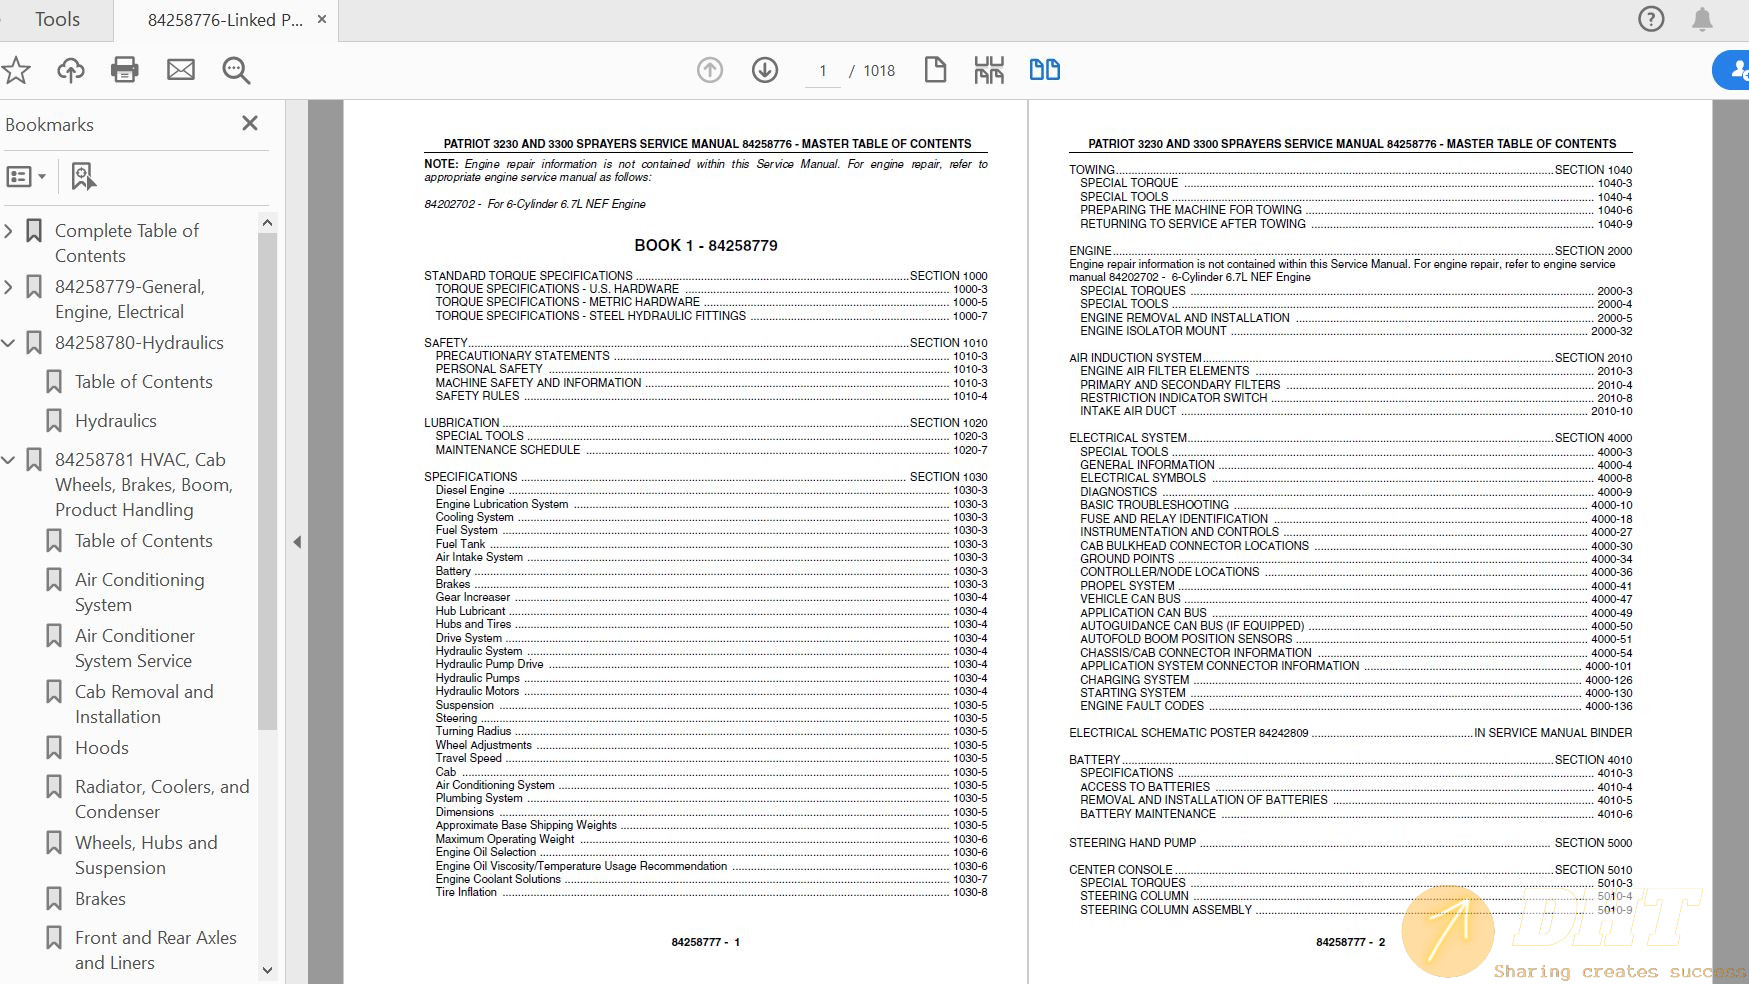Print the document using printer icon
1749x984 pixels.
tap(125, 70)
